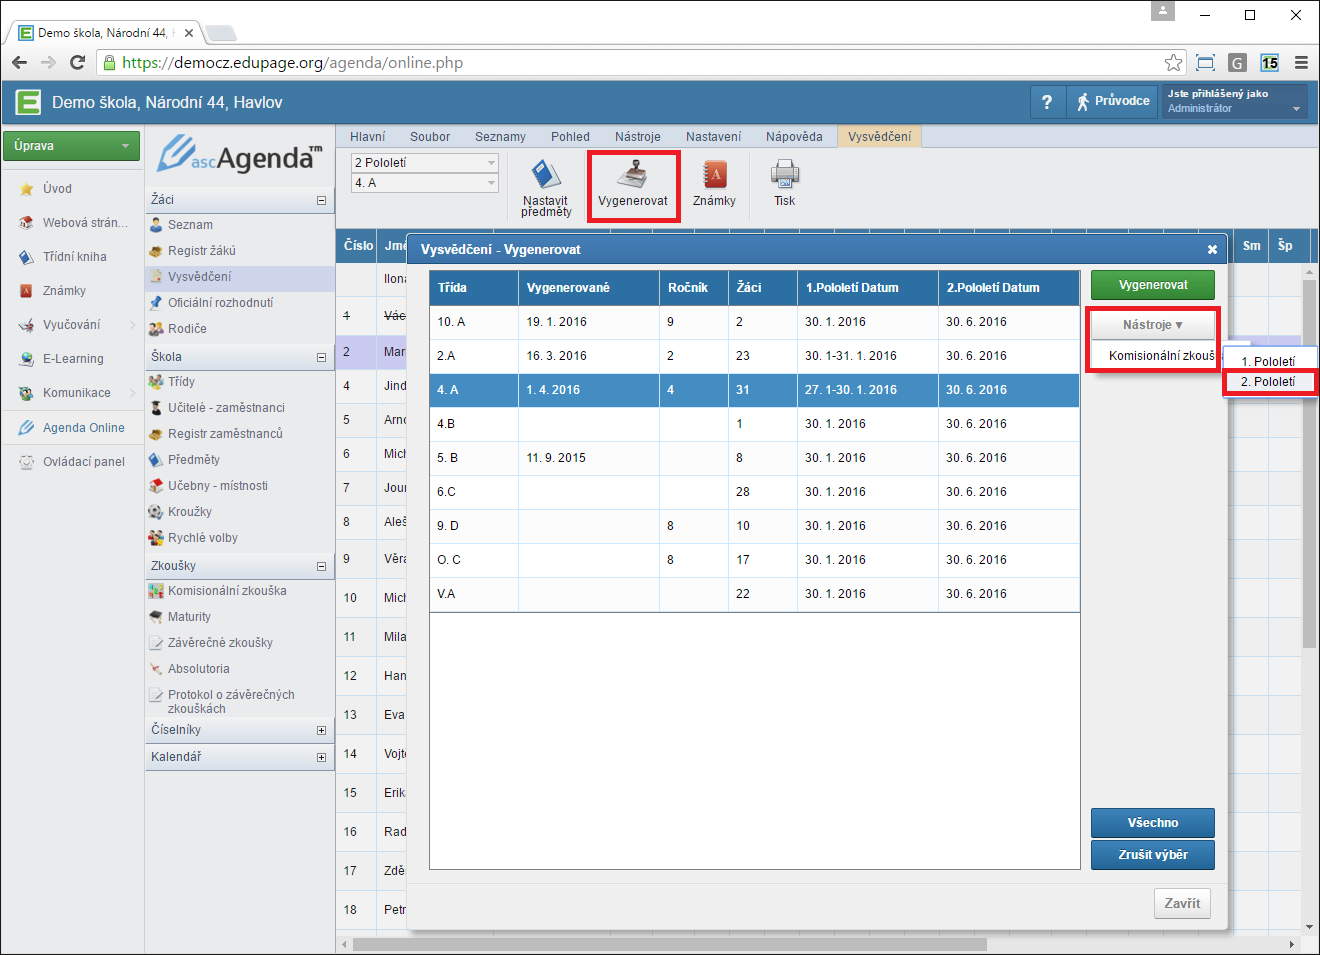Open Maturity item

coord(189,617)
